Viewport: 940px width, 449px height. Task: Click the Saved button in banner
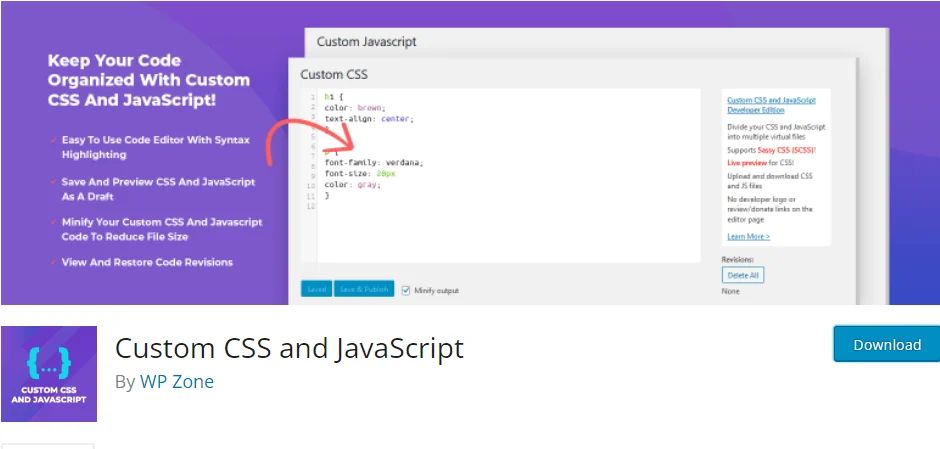tap(316, 289)
